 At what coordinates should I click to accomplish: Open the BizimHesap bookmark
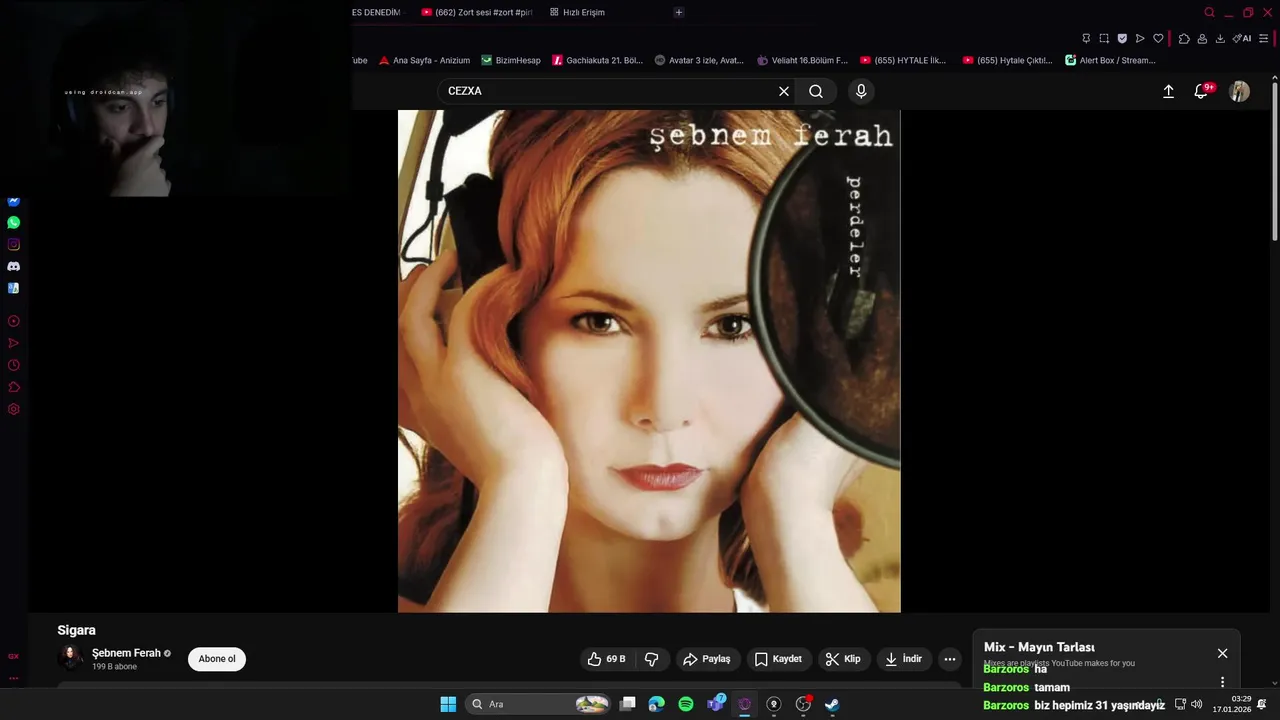click(511, 60)
